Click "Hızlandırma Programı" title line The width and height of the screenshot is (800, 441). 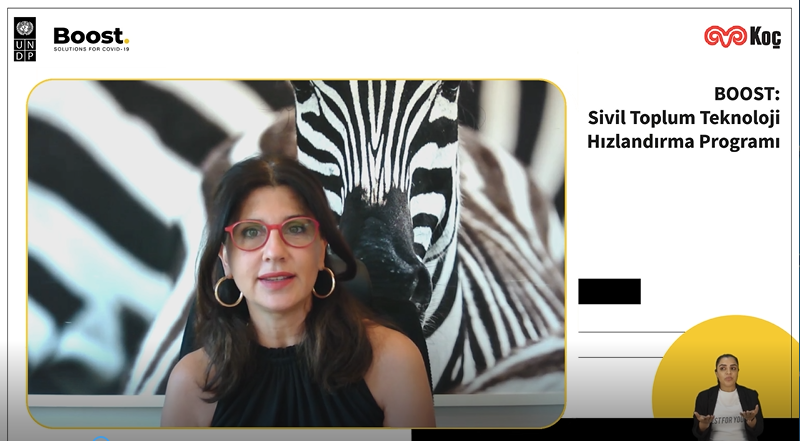[x=683, y=141]
